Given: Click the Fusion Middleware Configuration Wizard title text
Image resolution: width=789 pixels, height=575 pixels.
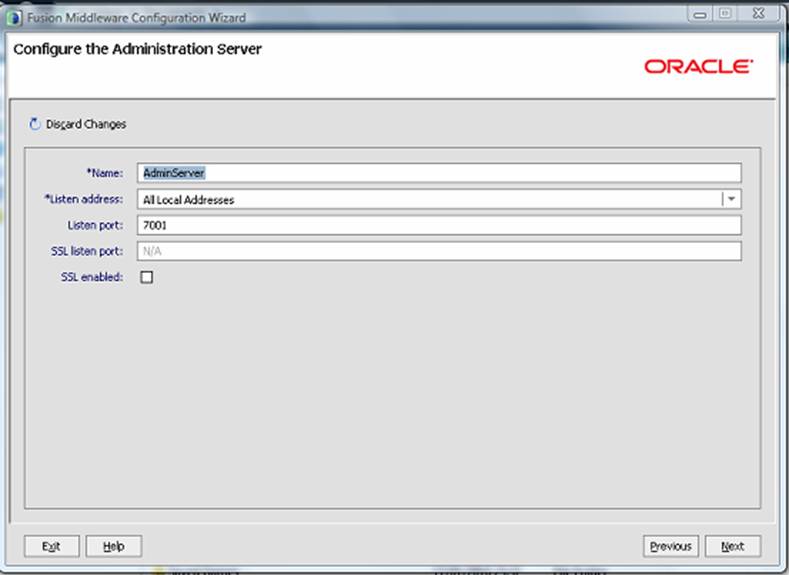Looking at the screenshot, I should pos(136,18).
